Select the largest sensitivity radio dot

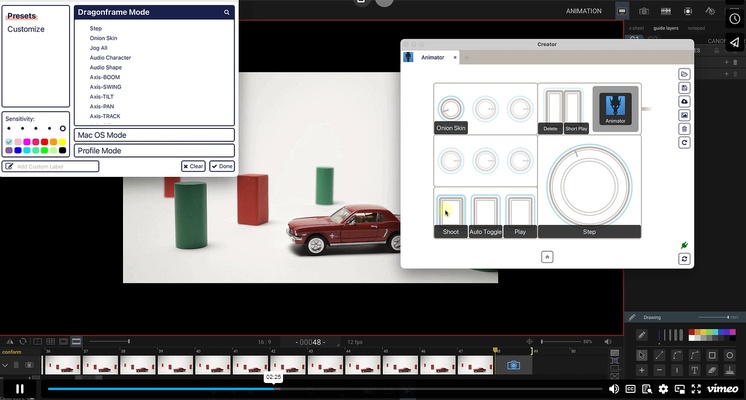(x=63, y=129)
